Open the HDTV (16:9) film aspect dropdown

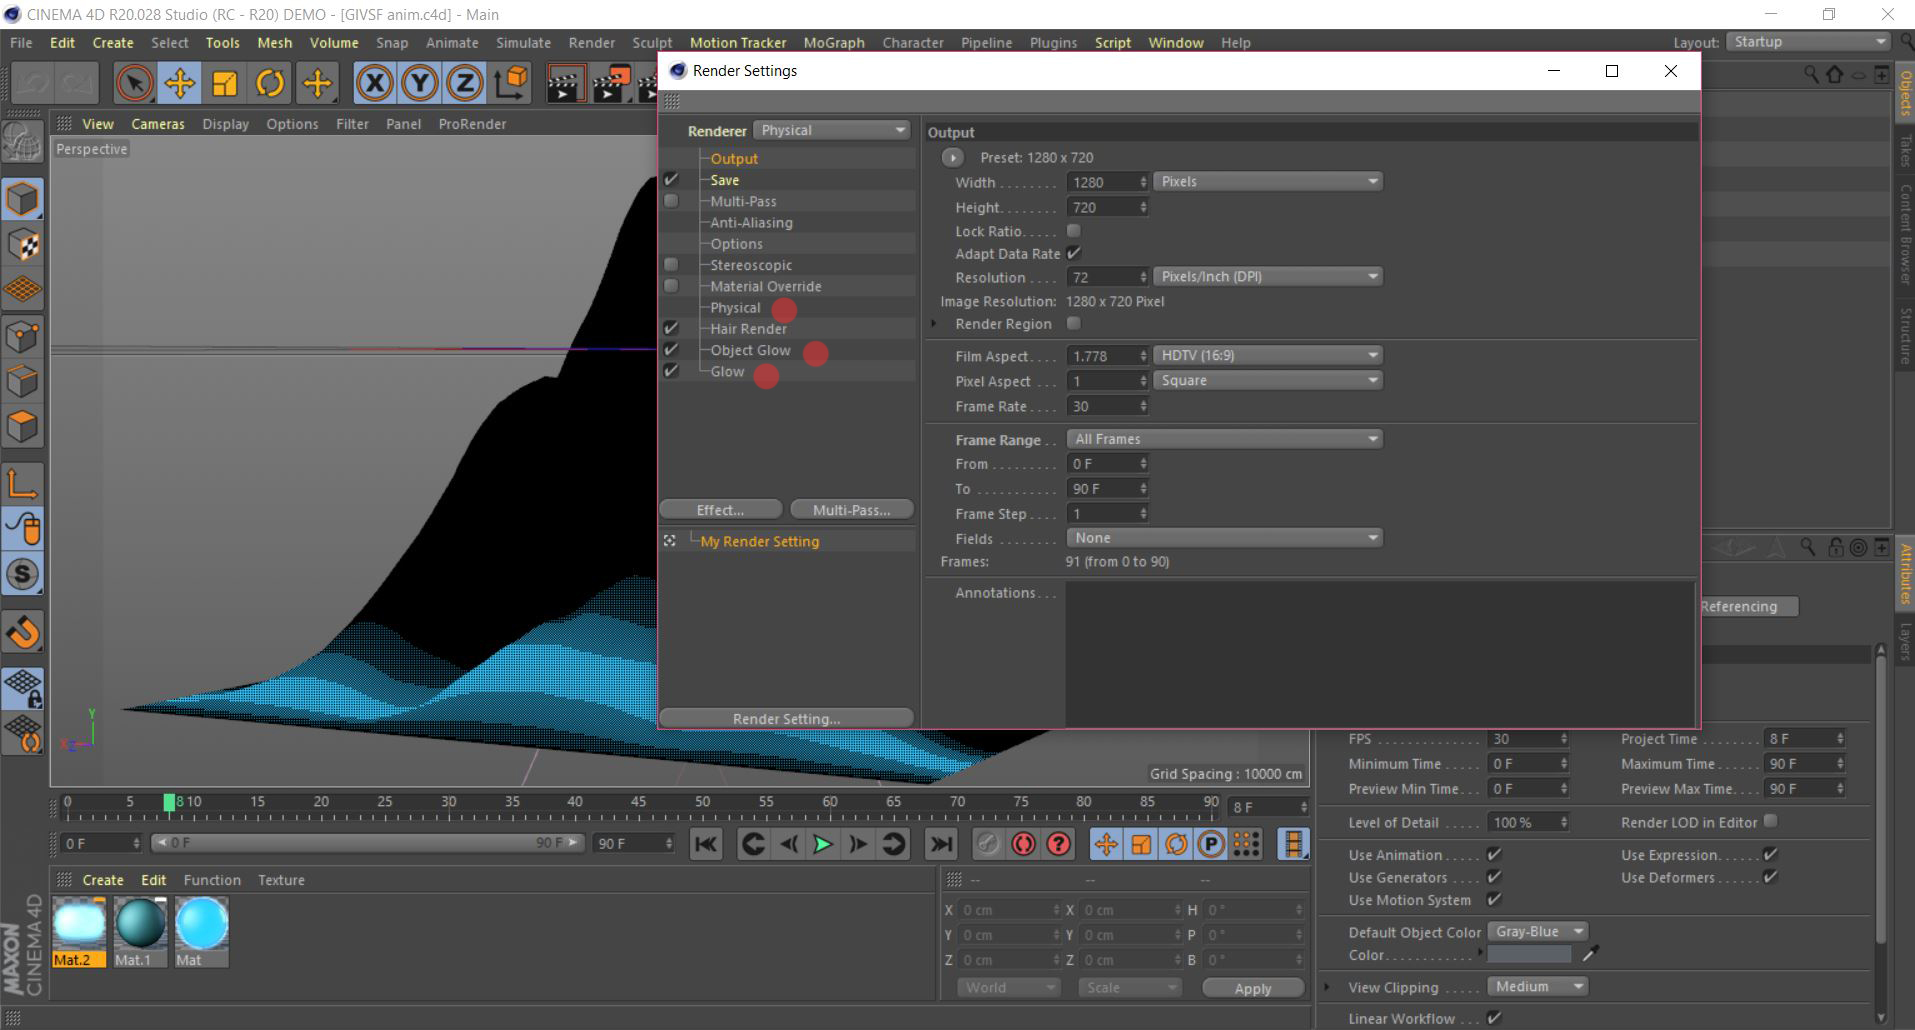tap(1268, 355)
